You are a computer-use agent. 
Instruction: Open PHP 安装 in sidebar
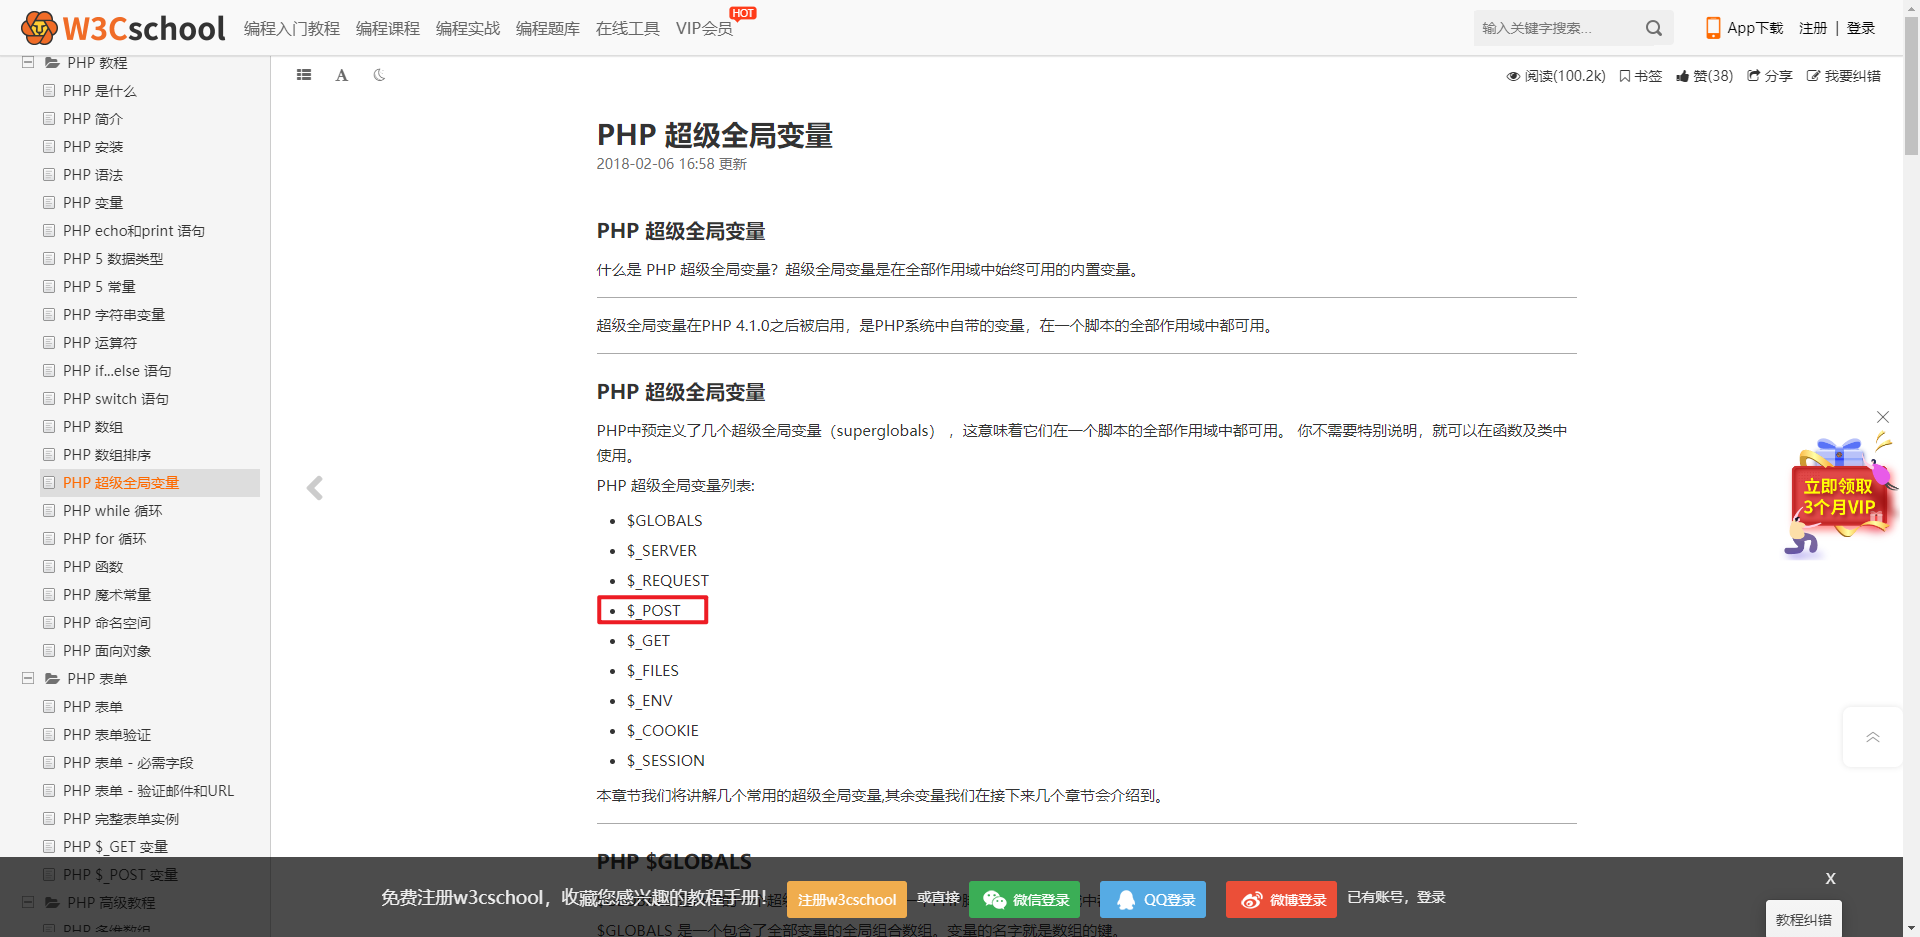click(93, 147)
